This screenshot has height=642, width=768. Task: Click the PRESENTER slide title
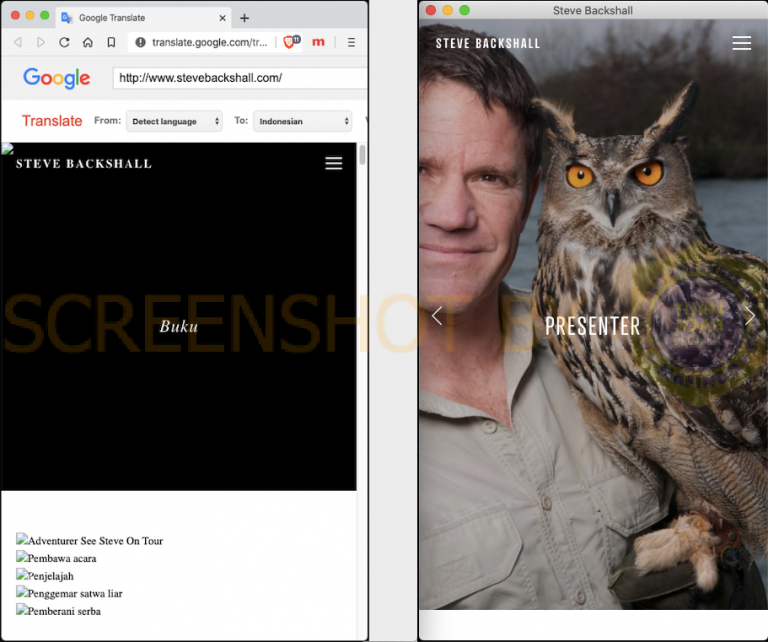point(593,326)
